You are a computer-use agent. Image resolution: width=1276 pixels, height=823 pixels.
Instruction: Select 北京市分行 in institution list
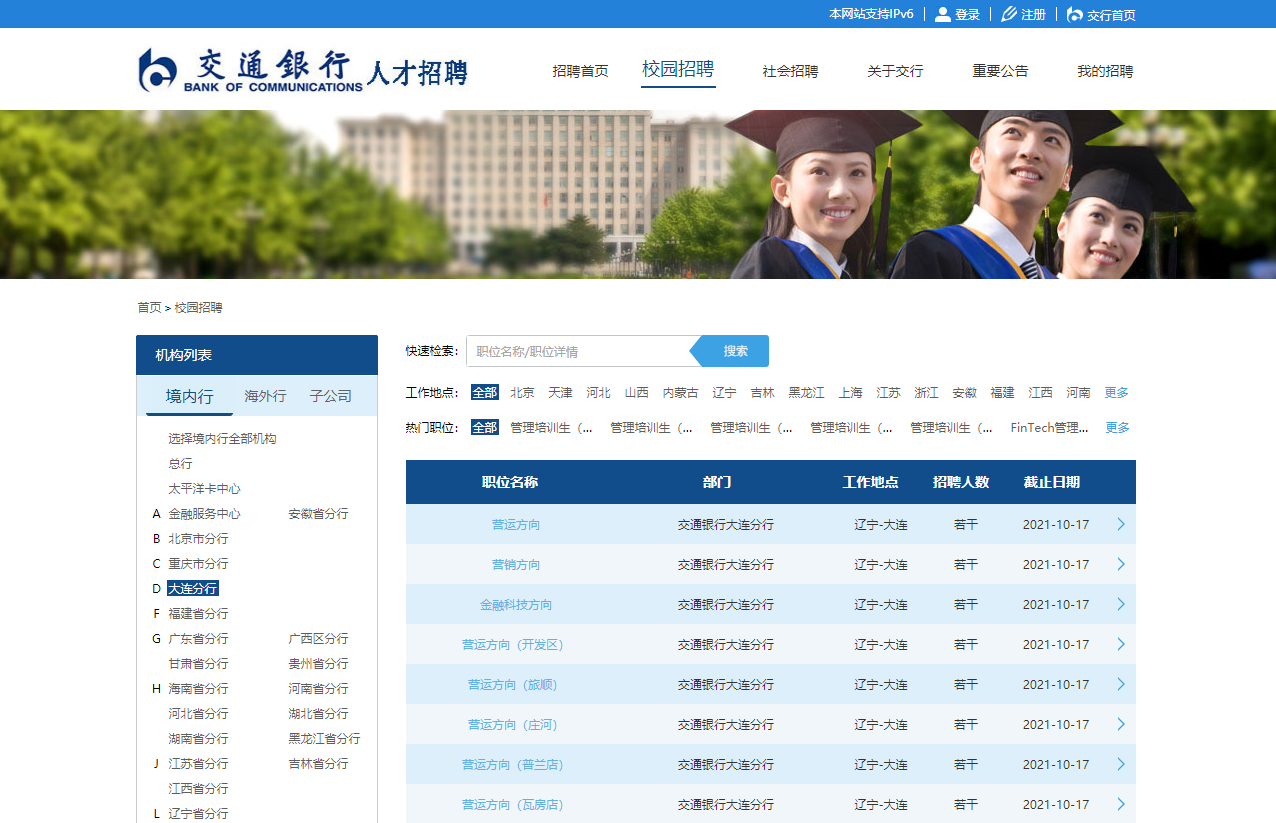(198, 539)
